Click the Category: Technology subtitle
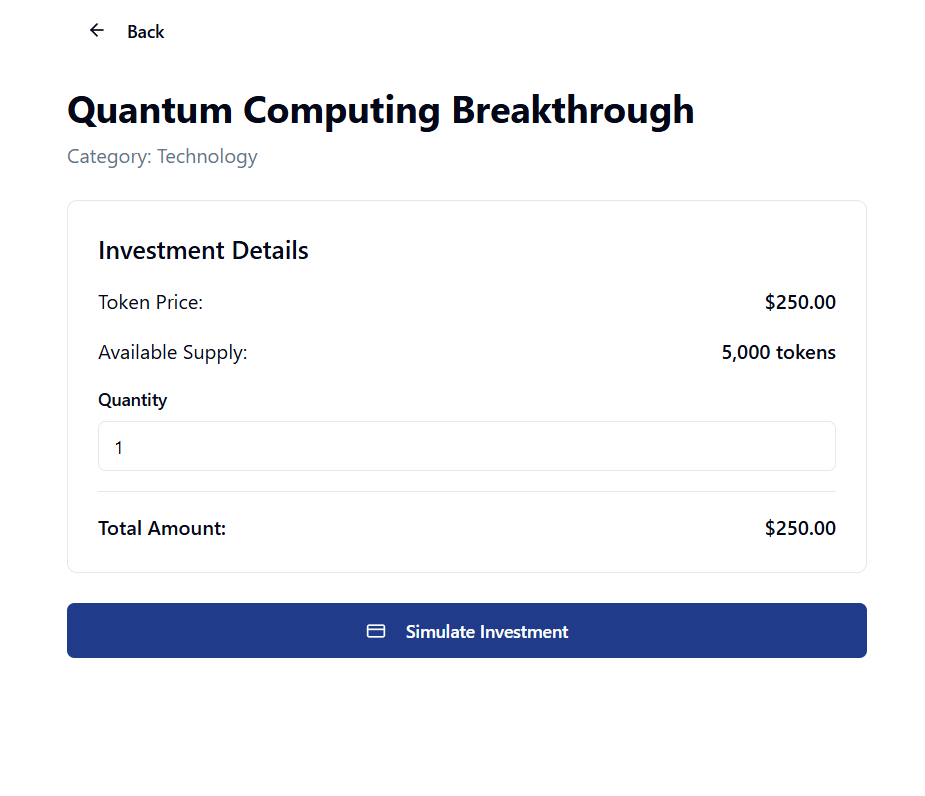The height and width of the screenshot is (796, 925). 162,157
